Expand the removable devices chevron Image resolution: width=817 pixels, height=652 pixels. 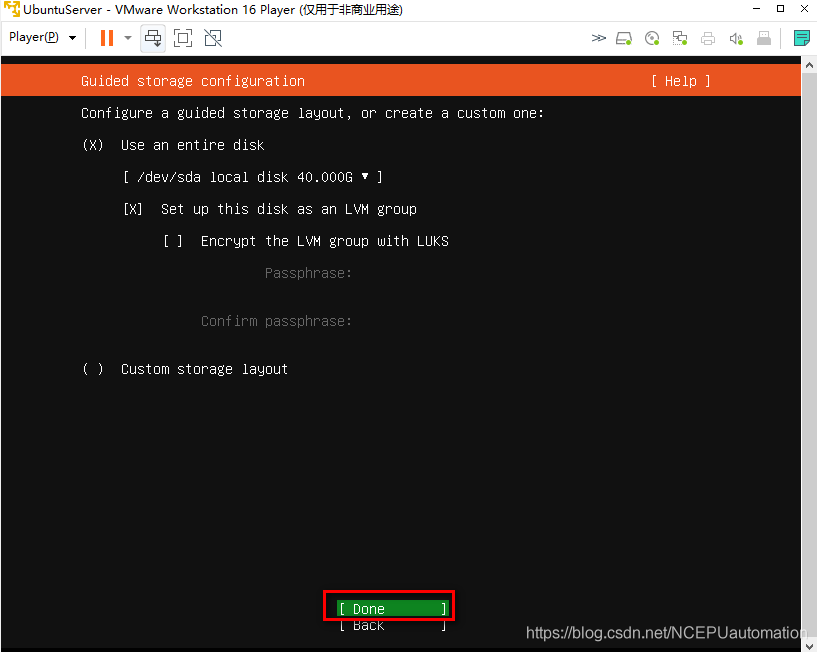(599, 38)
